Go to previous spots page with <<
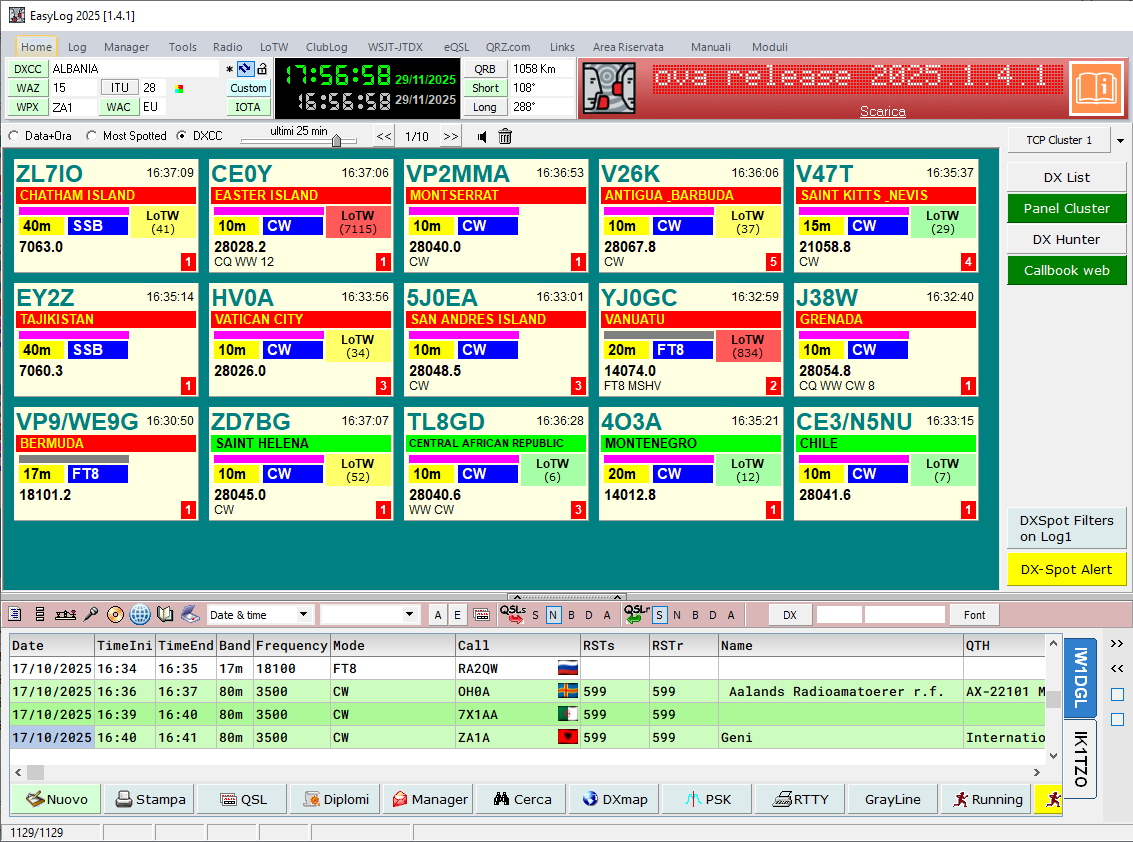This screenshot has height=842, width=1133. click(384, 137)
